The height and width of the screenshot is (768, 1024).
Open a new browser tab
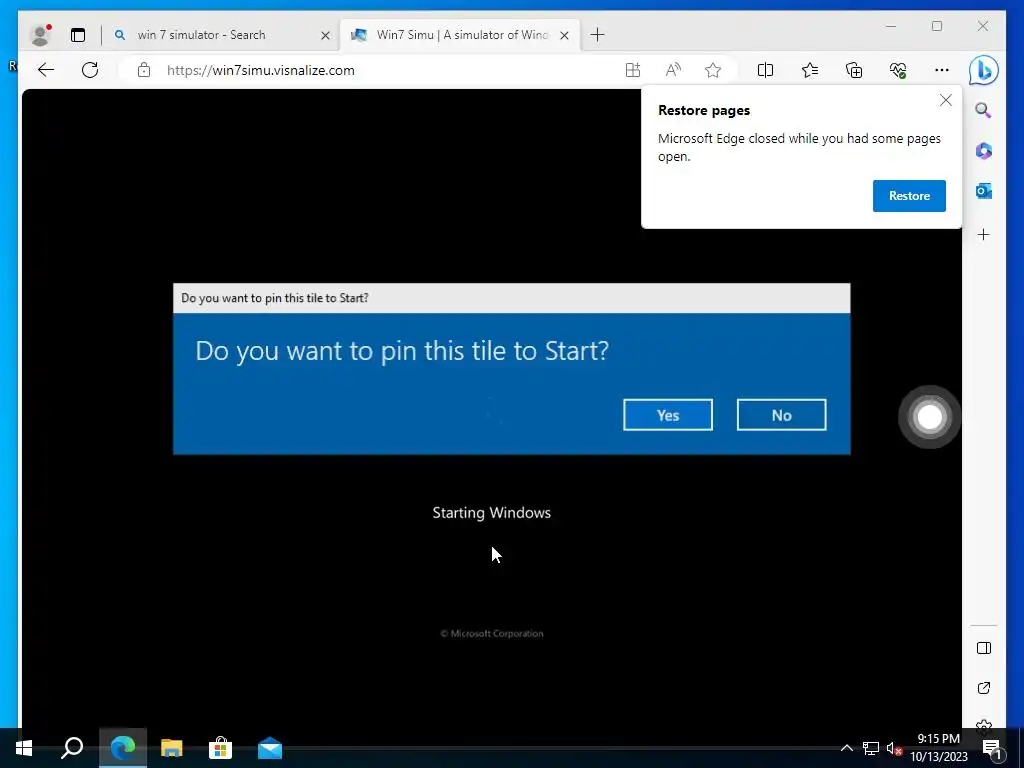(598, 35)
